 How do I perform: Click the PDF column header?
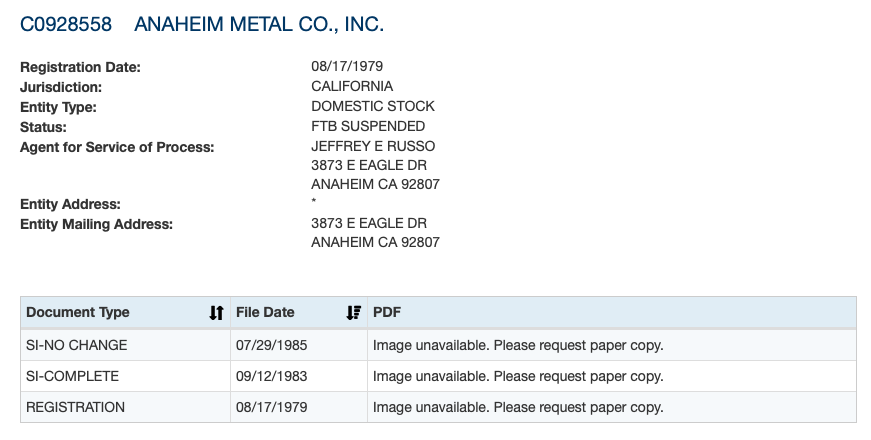tap(387, 313)
